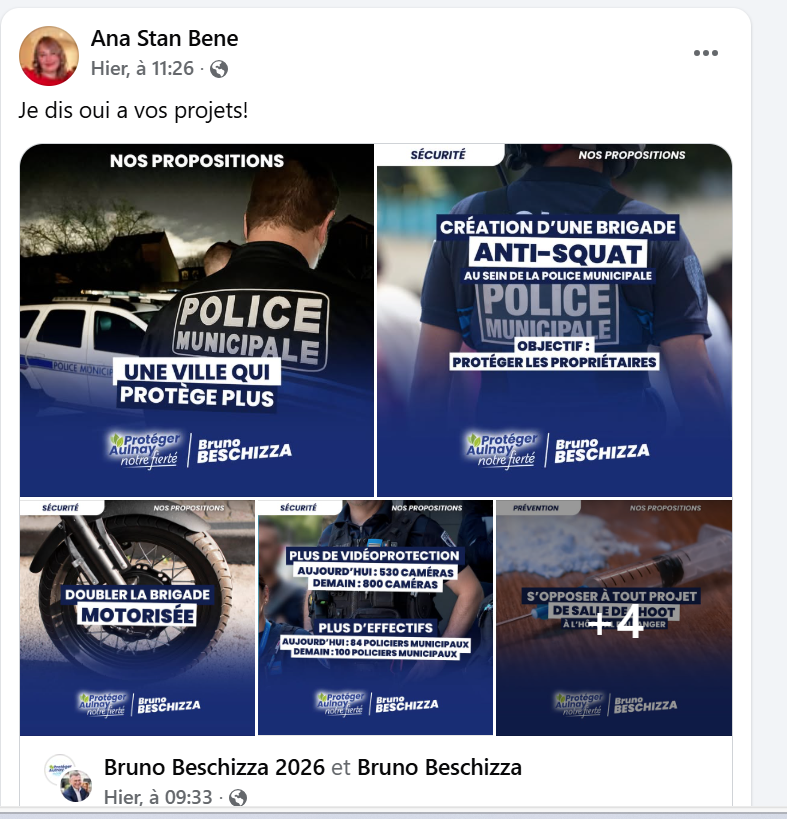Show the +4 additional photos

(x=614, y=617)
